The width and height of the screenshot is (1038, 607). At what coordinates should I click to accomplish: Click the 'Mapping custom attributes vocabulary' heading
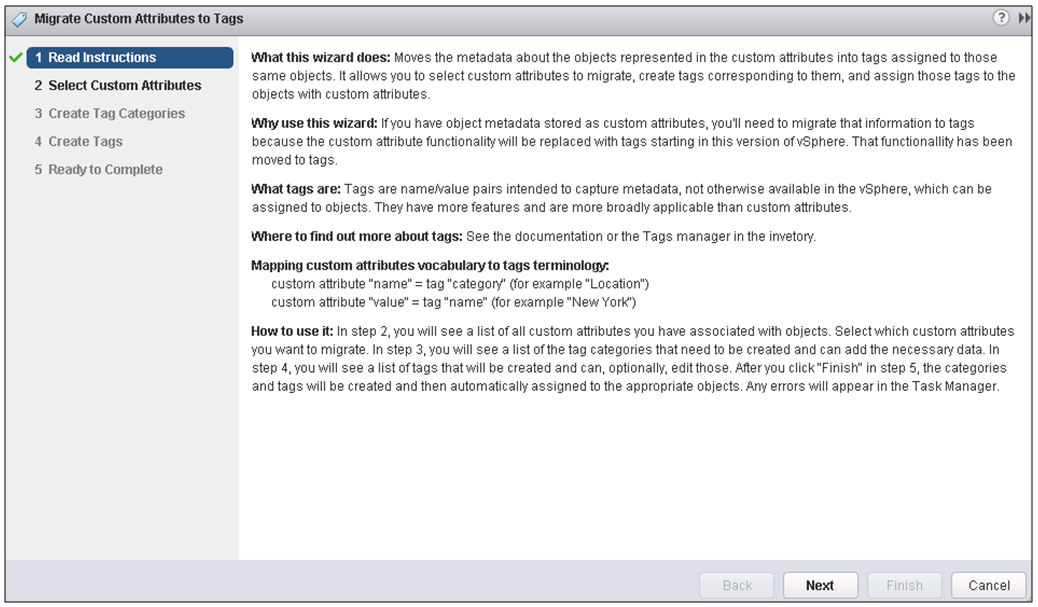[x=430, y=265]
